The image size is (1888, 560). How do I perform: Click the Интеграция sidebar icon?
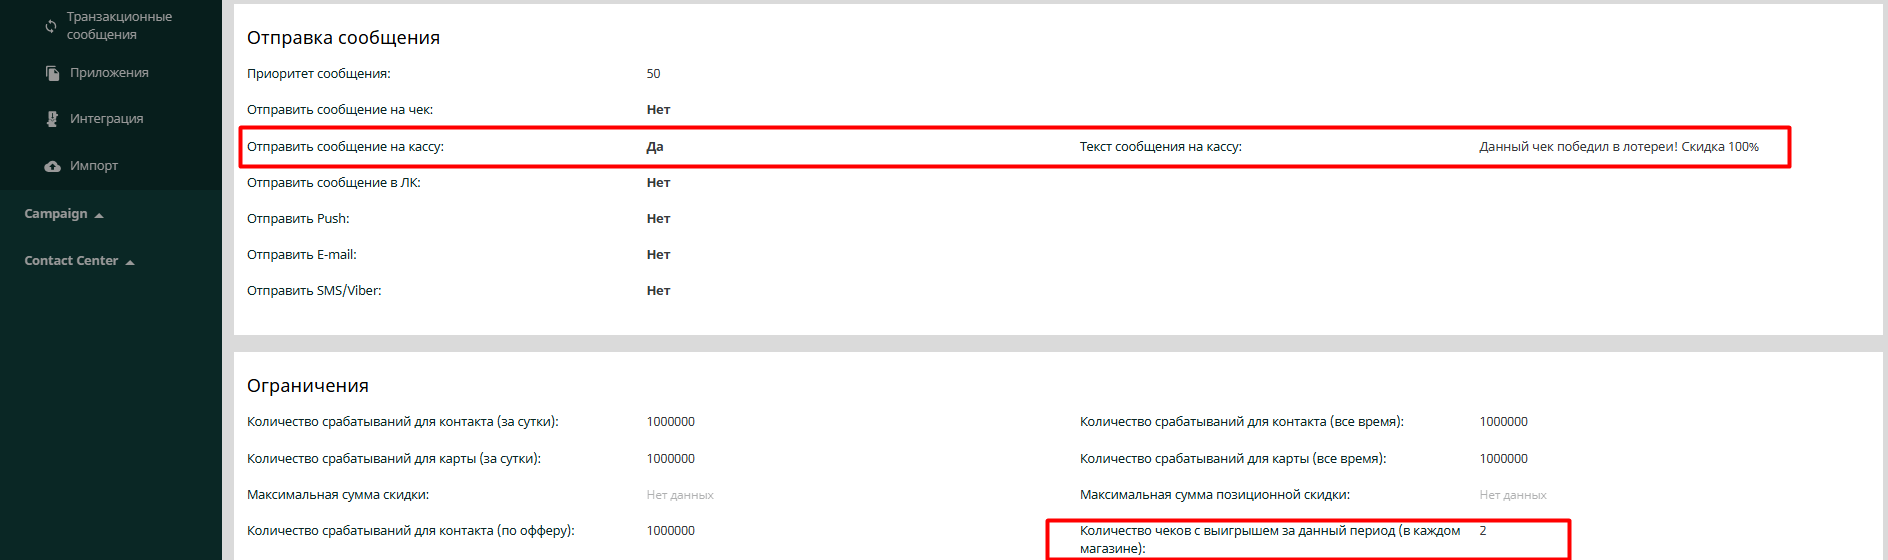pyautogui.click(x=52, y=119)
